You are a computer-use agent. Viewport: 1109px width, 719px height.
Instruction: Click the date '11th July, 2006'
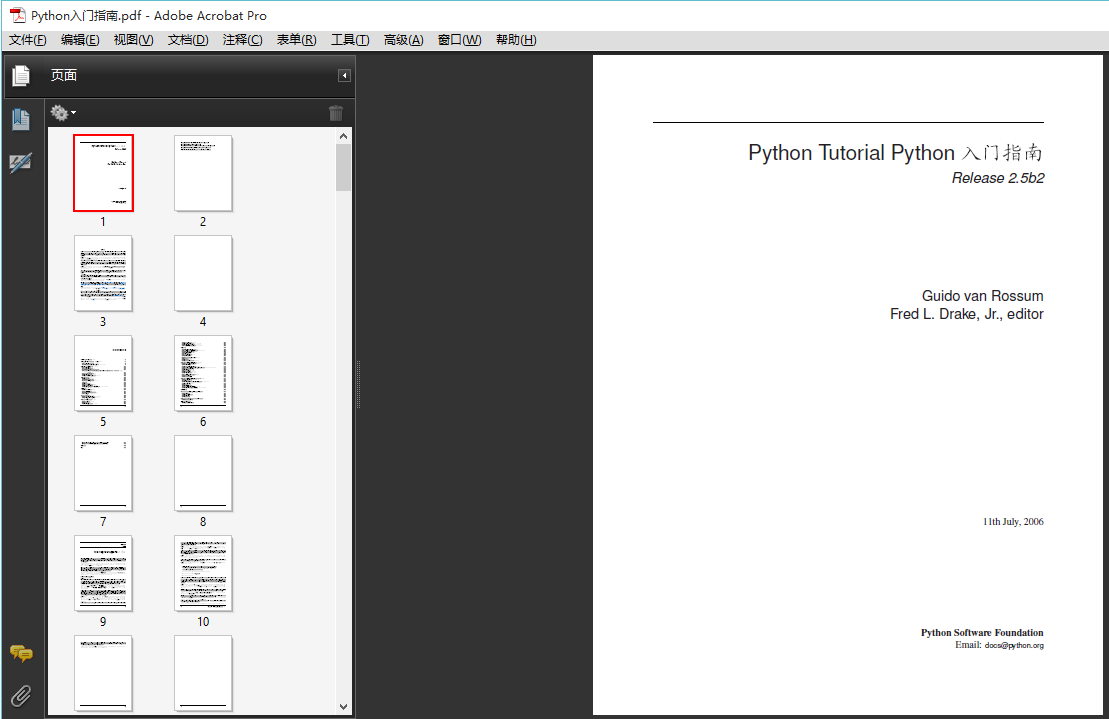click(1013, 522)
